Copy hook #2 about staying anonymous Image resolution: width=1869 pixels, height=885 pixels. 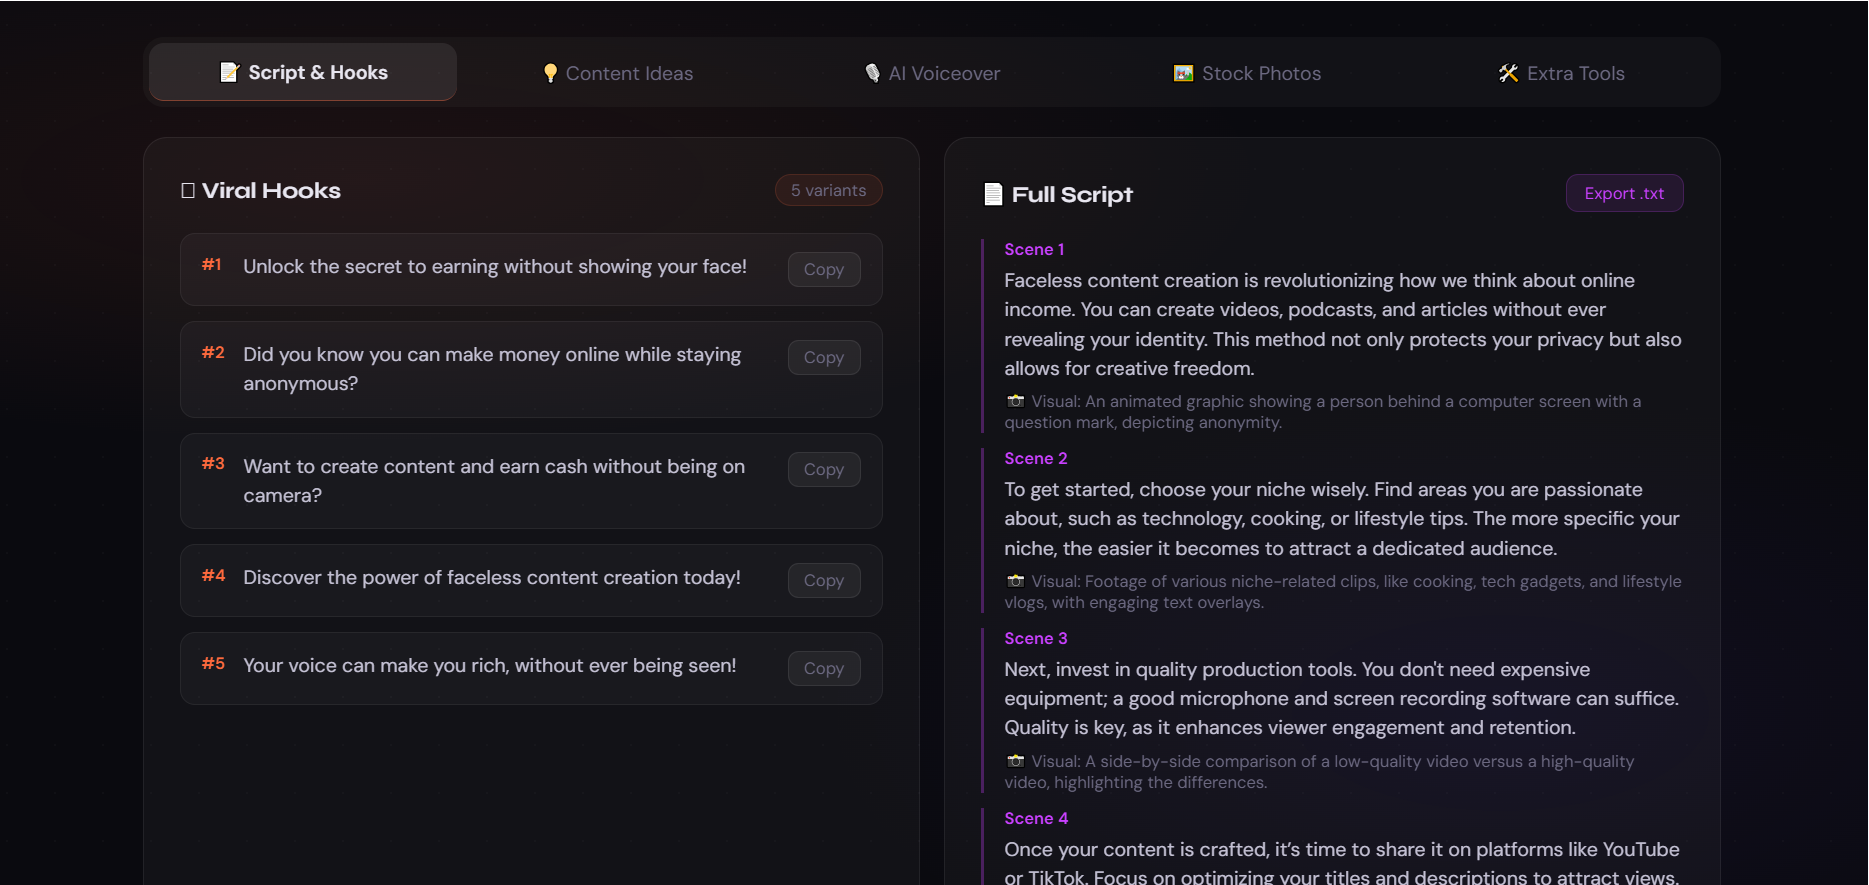[824, 357]
